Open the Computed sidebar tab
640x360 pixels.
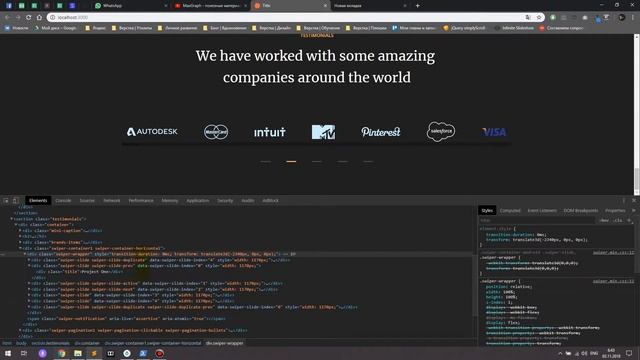(510, 210)
